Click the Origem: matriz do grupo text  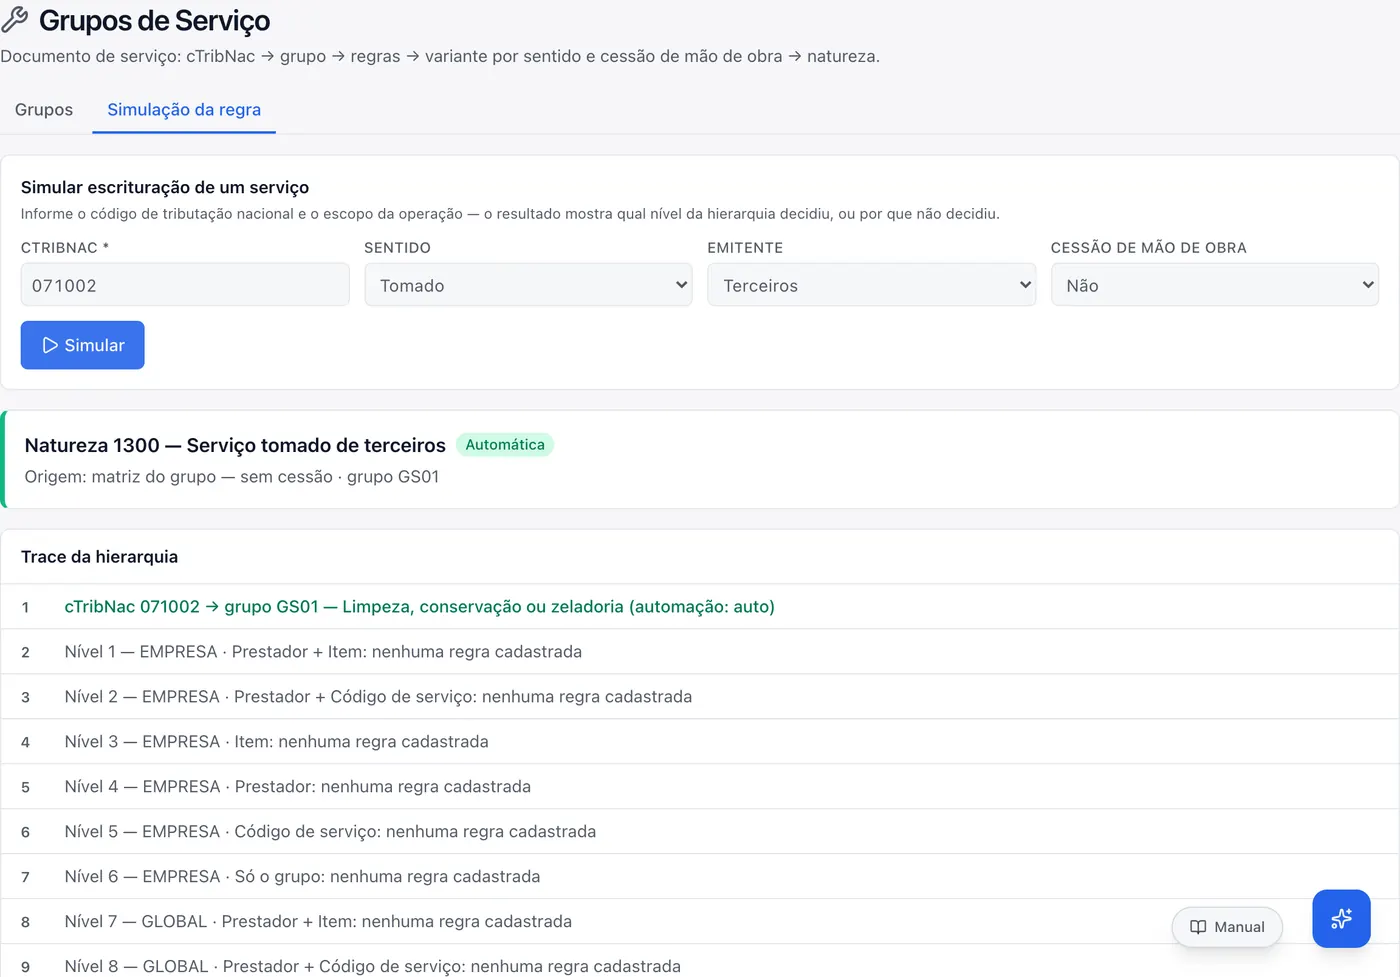coord(232,477)
